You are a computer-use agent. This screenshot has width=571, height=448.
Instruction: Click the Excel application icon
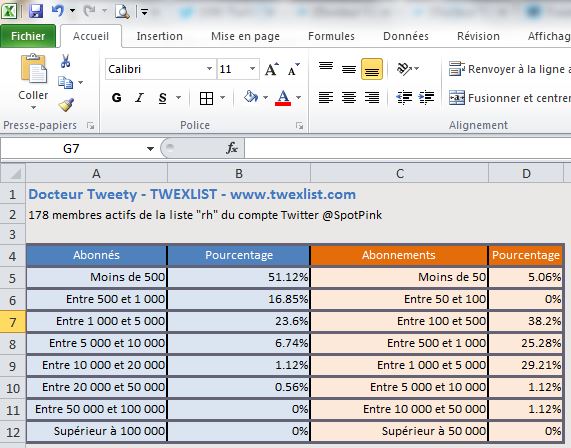(x=9, y=11)
